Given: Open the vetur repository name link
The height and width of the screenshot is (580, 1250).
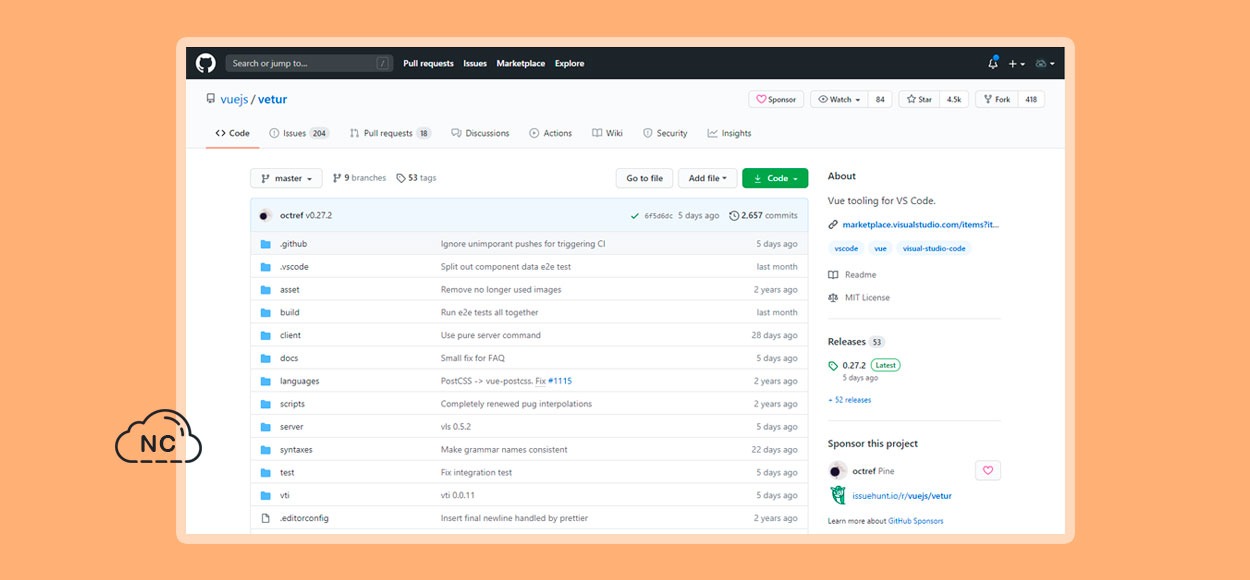Looking at the screenshot, I should click(x=272, y=100).
